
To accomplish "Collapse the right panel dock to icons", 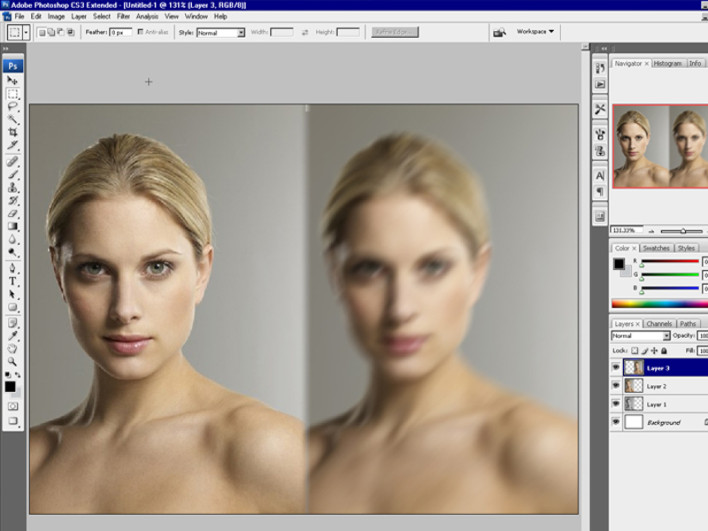I will click(603, 48).
